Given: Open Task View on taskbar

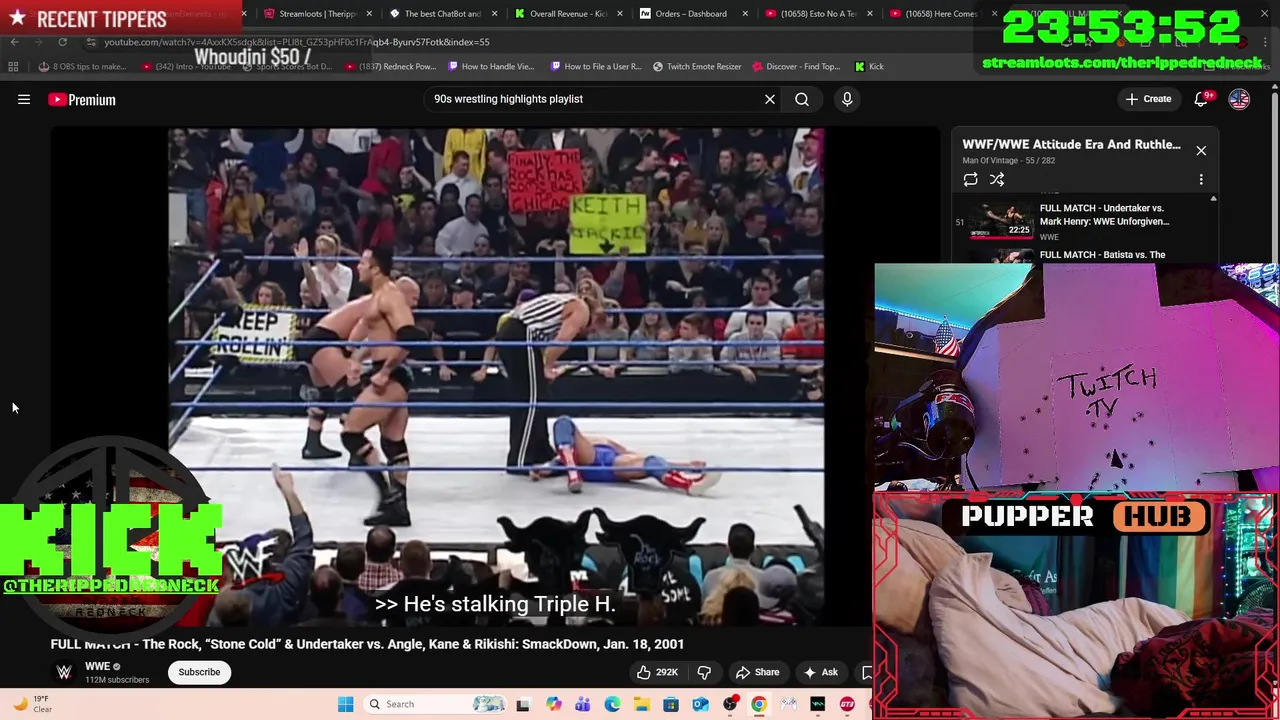Looking at the screenshot, I should 523,704.
